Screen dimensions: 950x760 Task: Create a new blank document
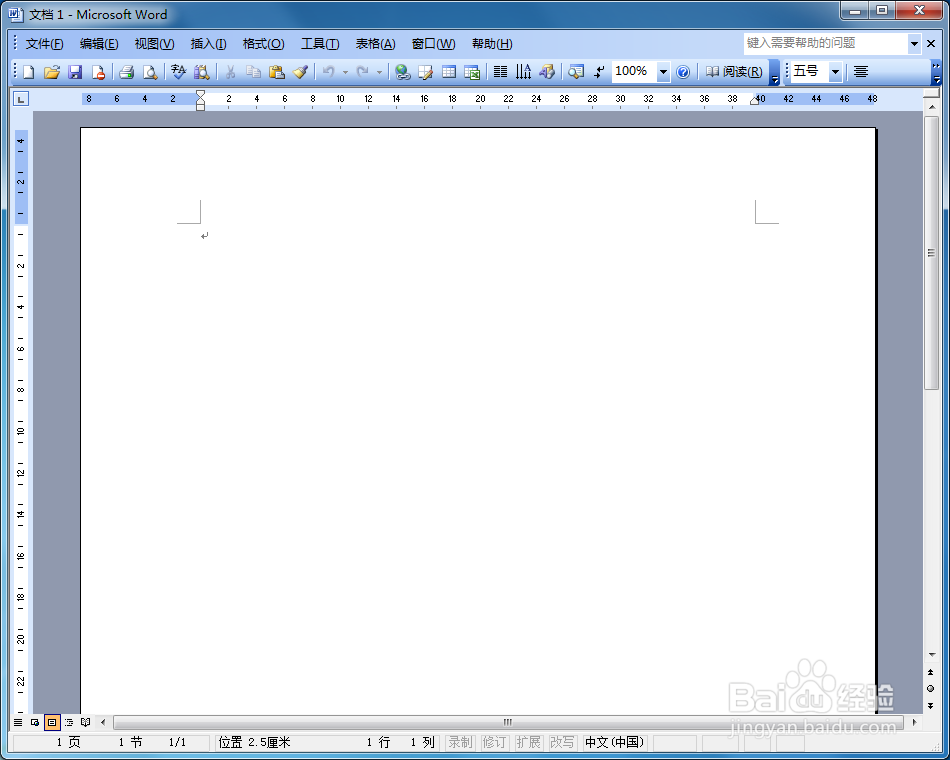point(28,72)
